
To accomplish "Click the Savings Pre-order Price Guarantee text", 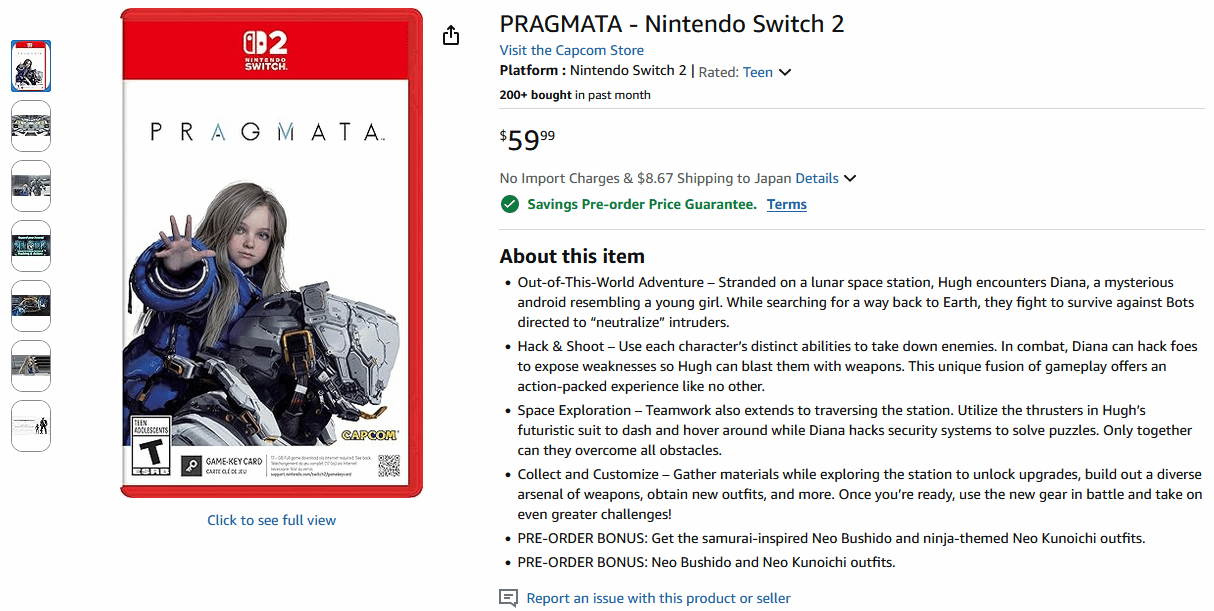I will 641,204.
